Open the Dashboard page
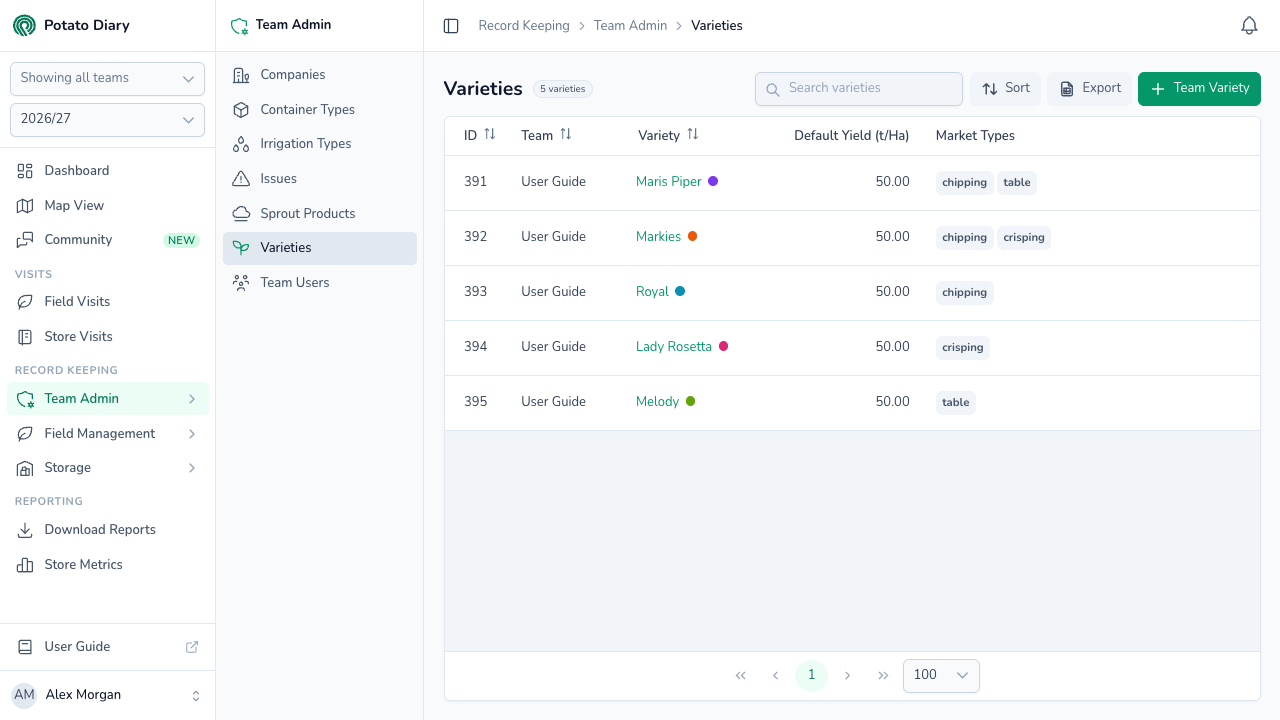The width and height of the screenshot is (1280, 720). click(107, 171)
